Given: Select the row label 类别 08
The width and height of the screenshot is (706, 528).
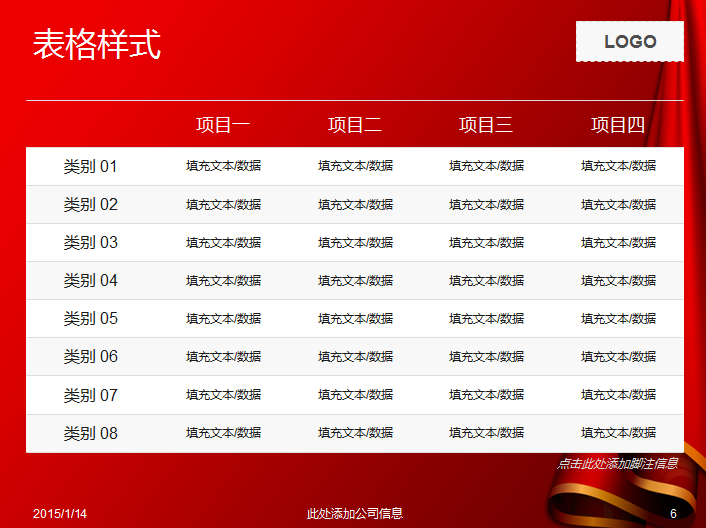Looking at the screenshot, I should [x=91, y=433].
